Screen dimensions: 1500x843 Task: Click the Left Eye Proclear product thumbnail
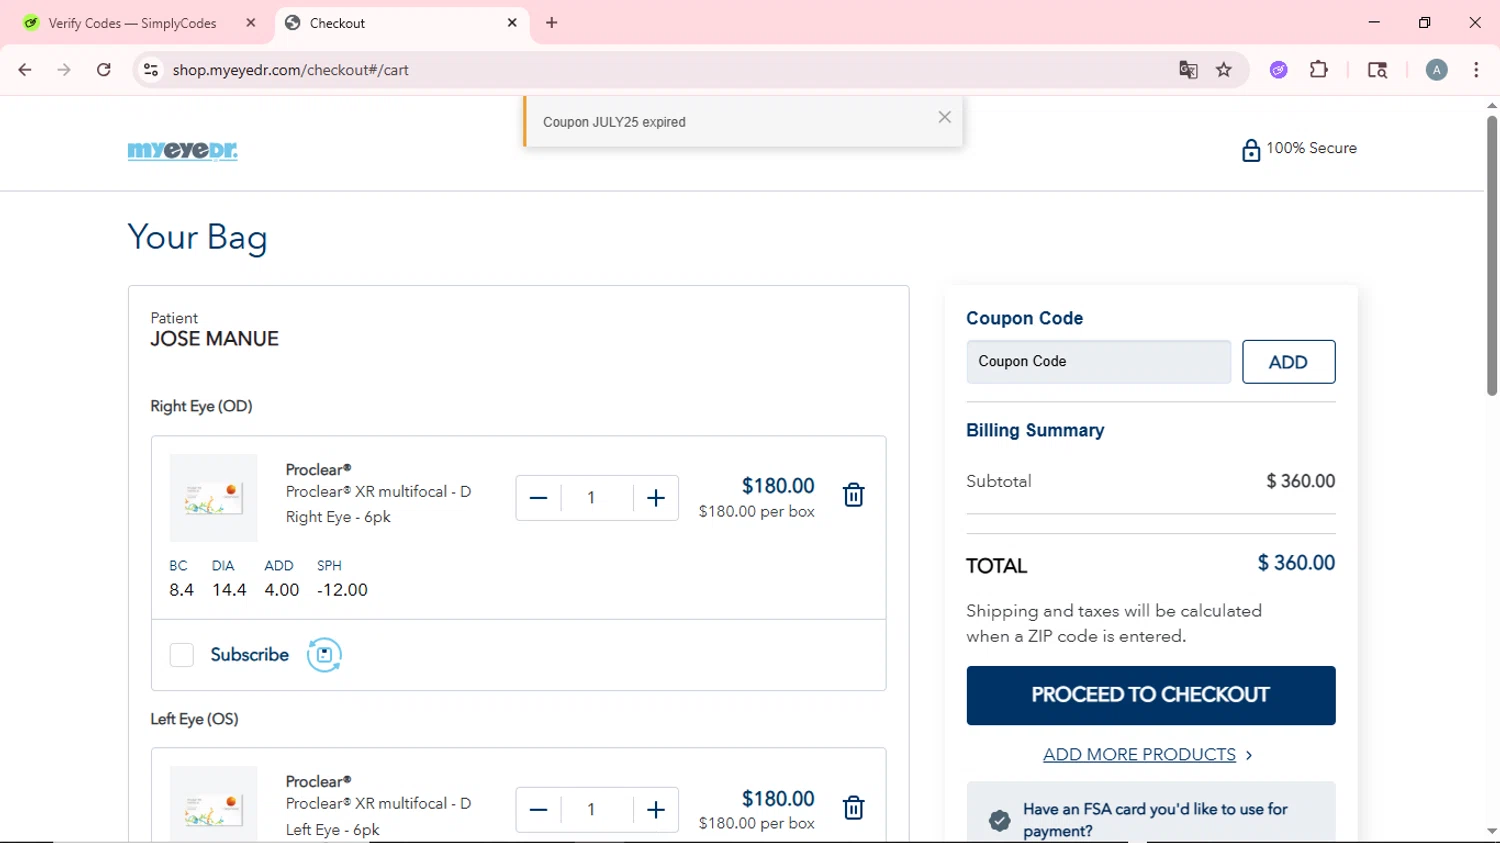click(213, 804)
